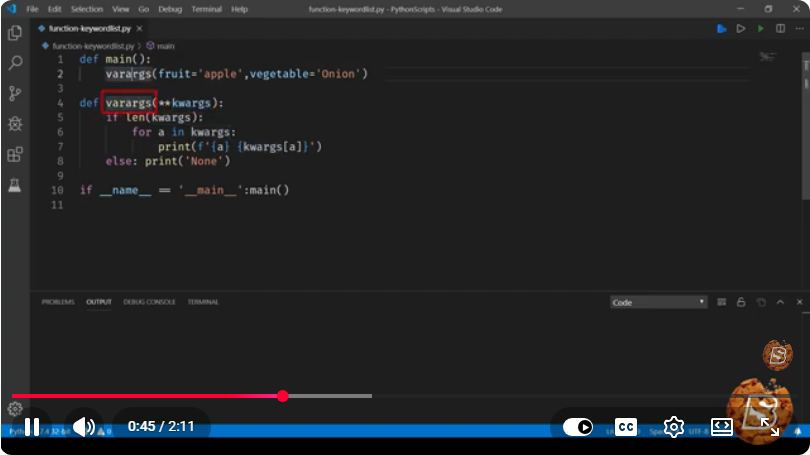The height and width of the screenshot is (455, 810).
Task: Click the print call on line 7
Action: [x=174, y=147]
